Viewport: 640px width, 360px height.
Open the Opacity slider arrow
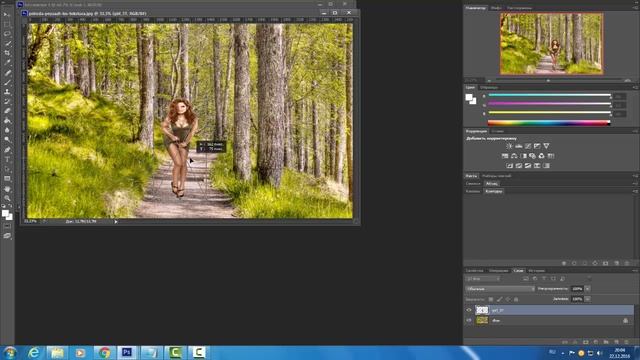pos(588,289)
